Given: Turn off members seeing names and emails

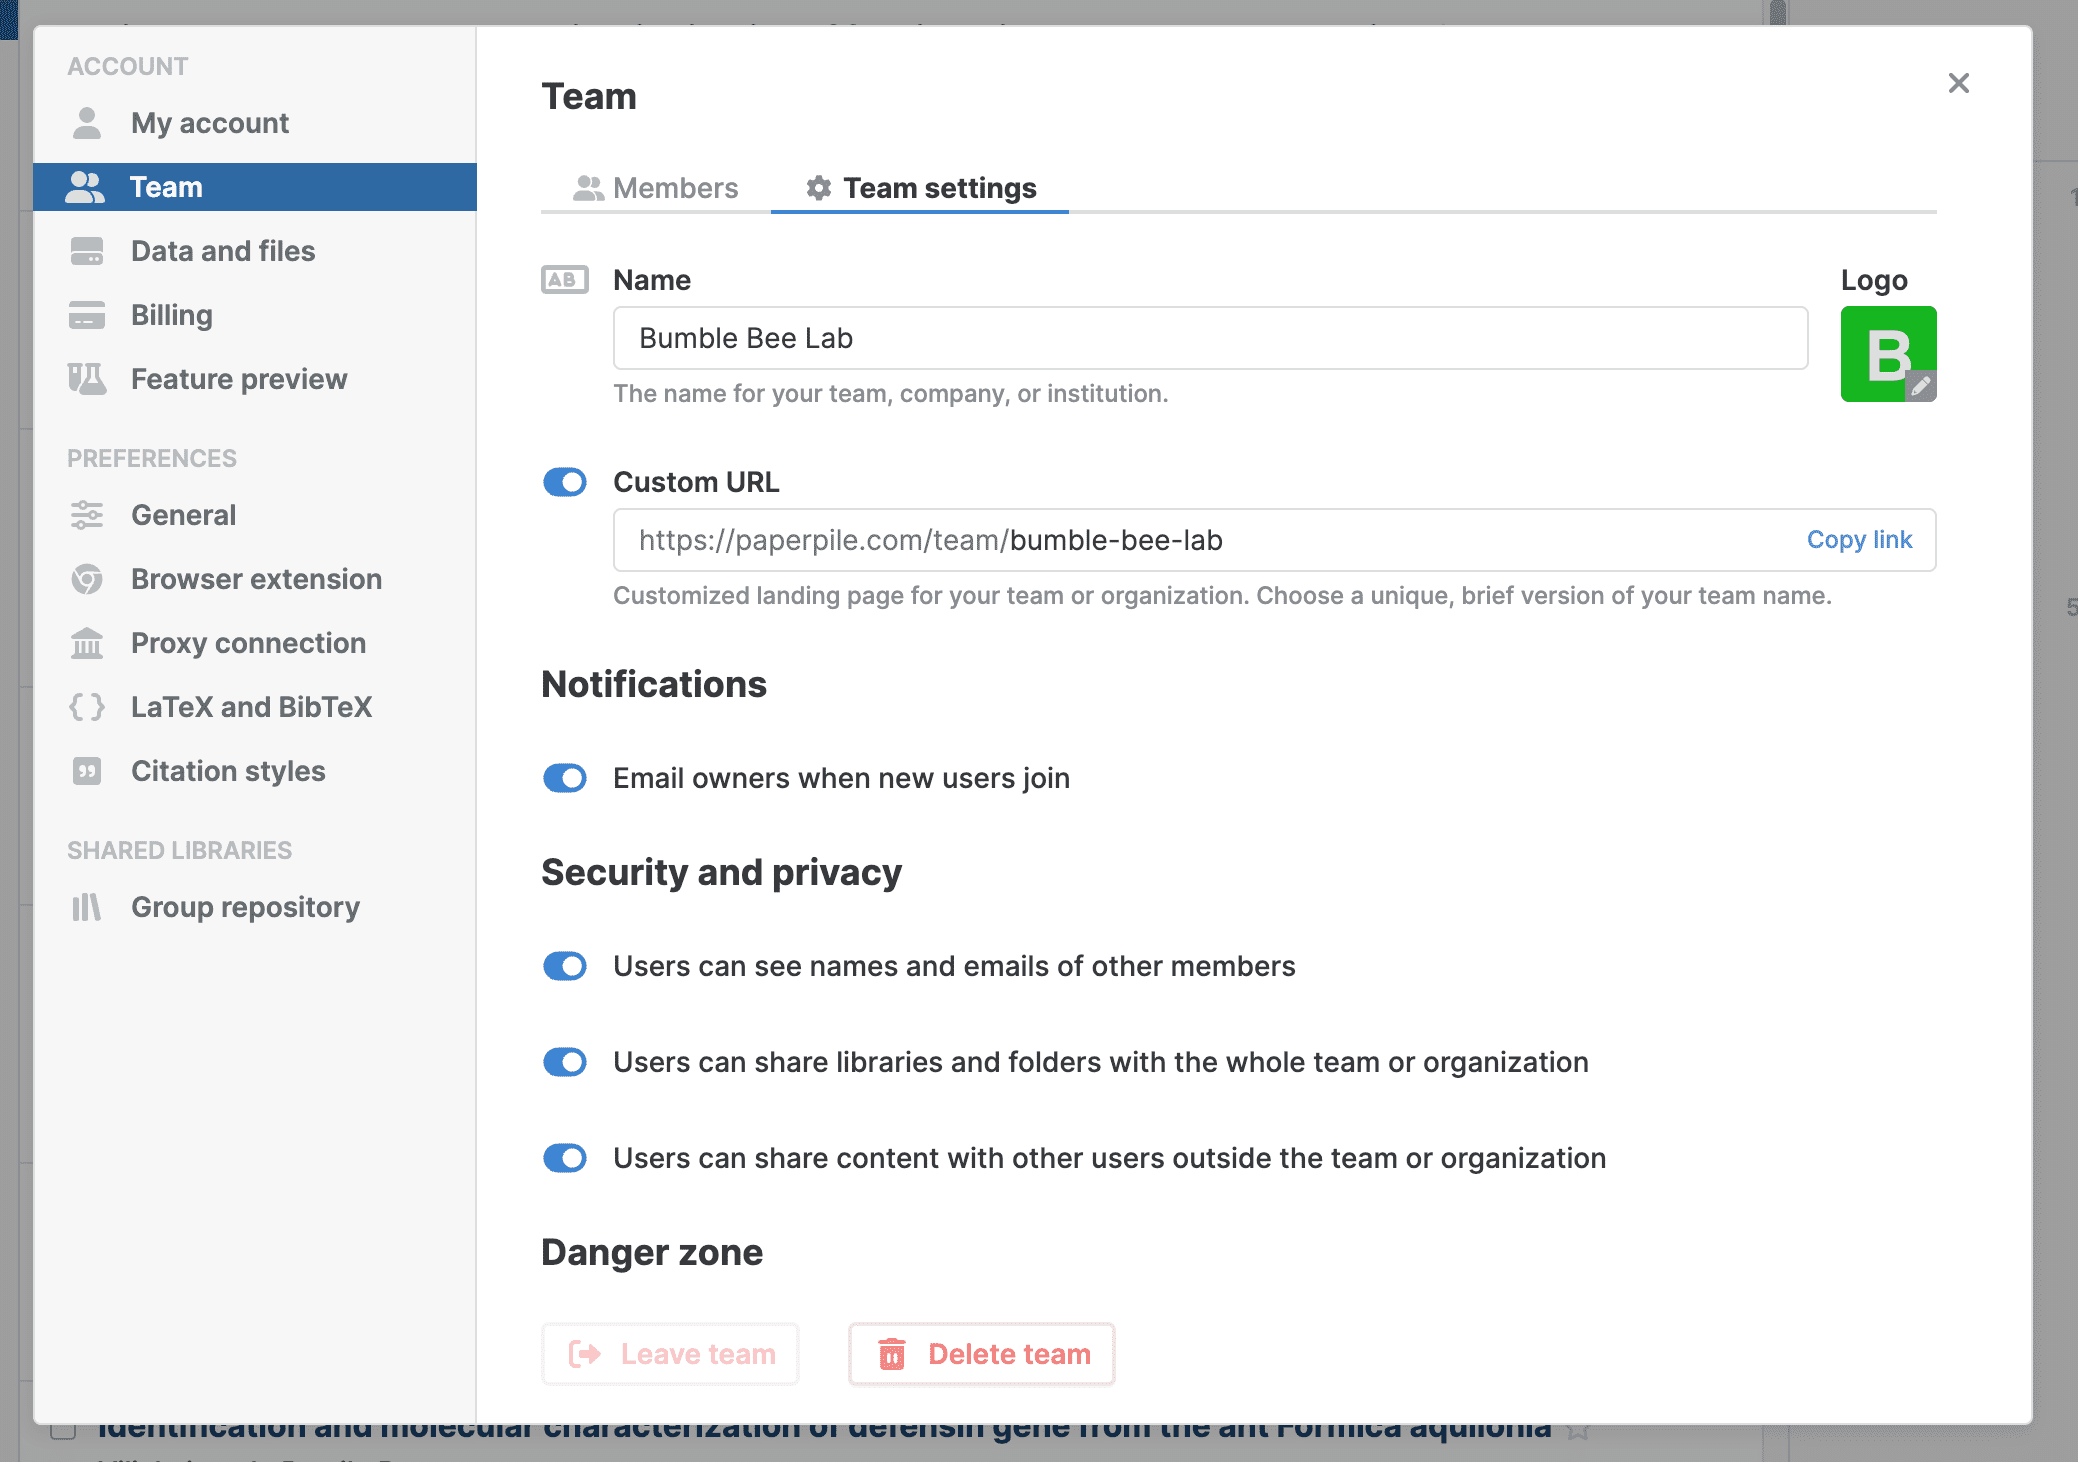Looking at the screenshot, I should click(x=565, y=966).
